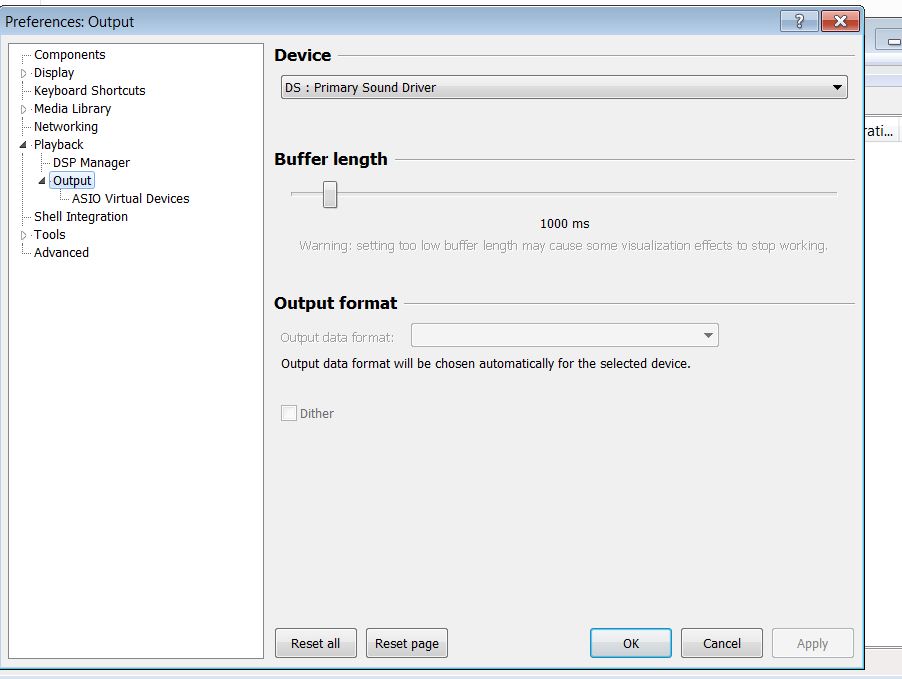The height and width of the screenshot is (679, 902).
Task: Click the Reset page button
Action: [406, 643]
